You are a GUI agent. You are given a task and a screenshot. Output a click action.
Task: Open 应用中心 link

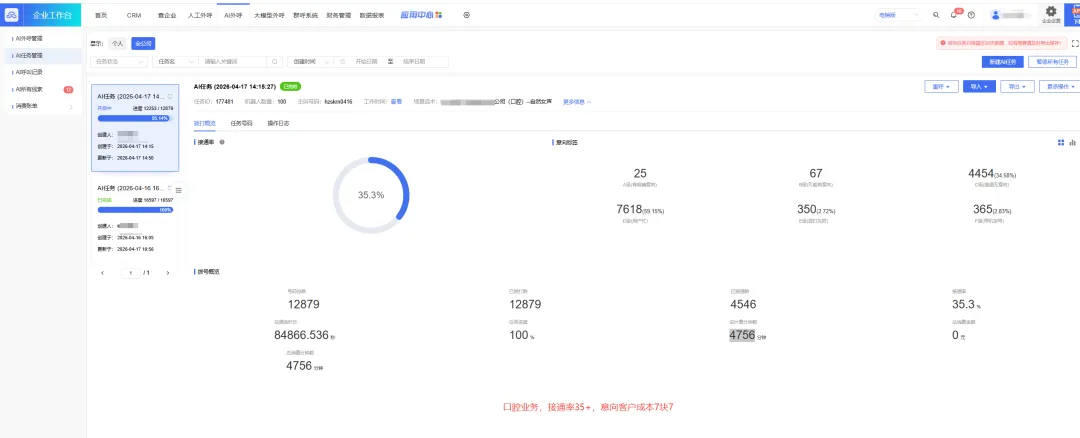[417, 14]
